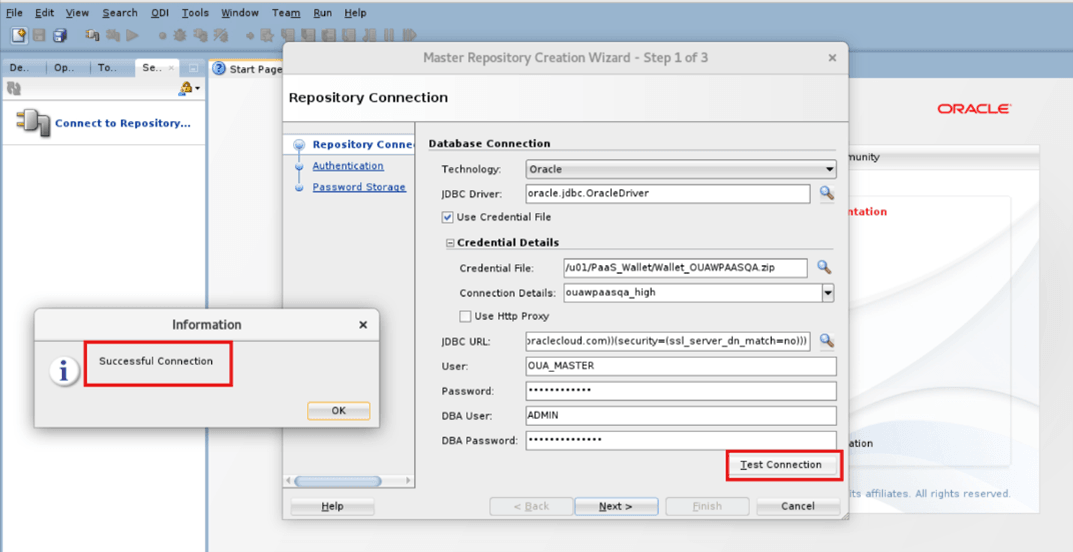Screen dimensions: 1073x552
Task: Select the Repository Connection wizard step
Action: [363, 144]
